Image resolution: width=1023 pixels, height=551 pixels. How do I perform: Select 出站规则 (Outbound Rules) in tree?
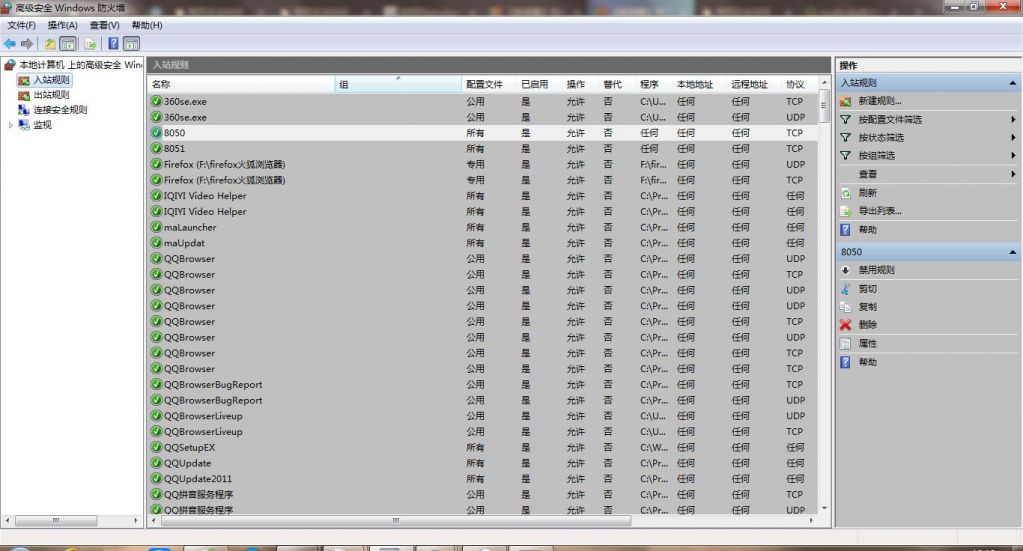pos(51,95)
